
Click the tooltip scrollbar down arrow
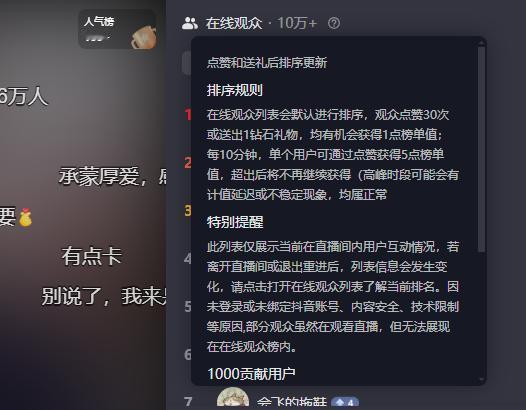point(482,380)
